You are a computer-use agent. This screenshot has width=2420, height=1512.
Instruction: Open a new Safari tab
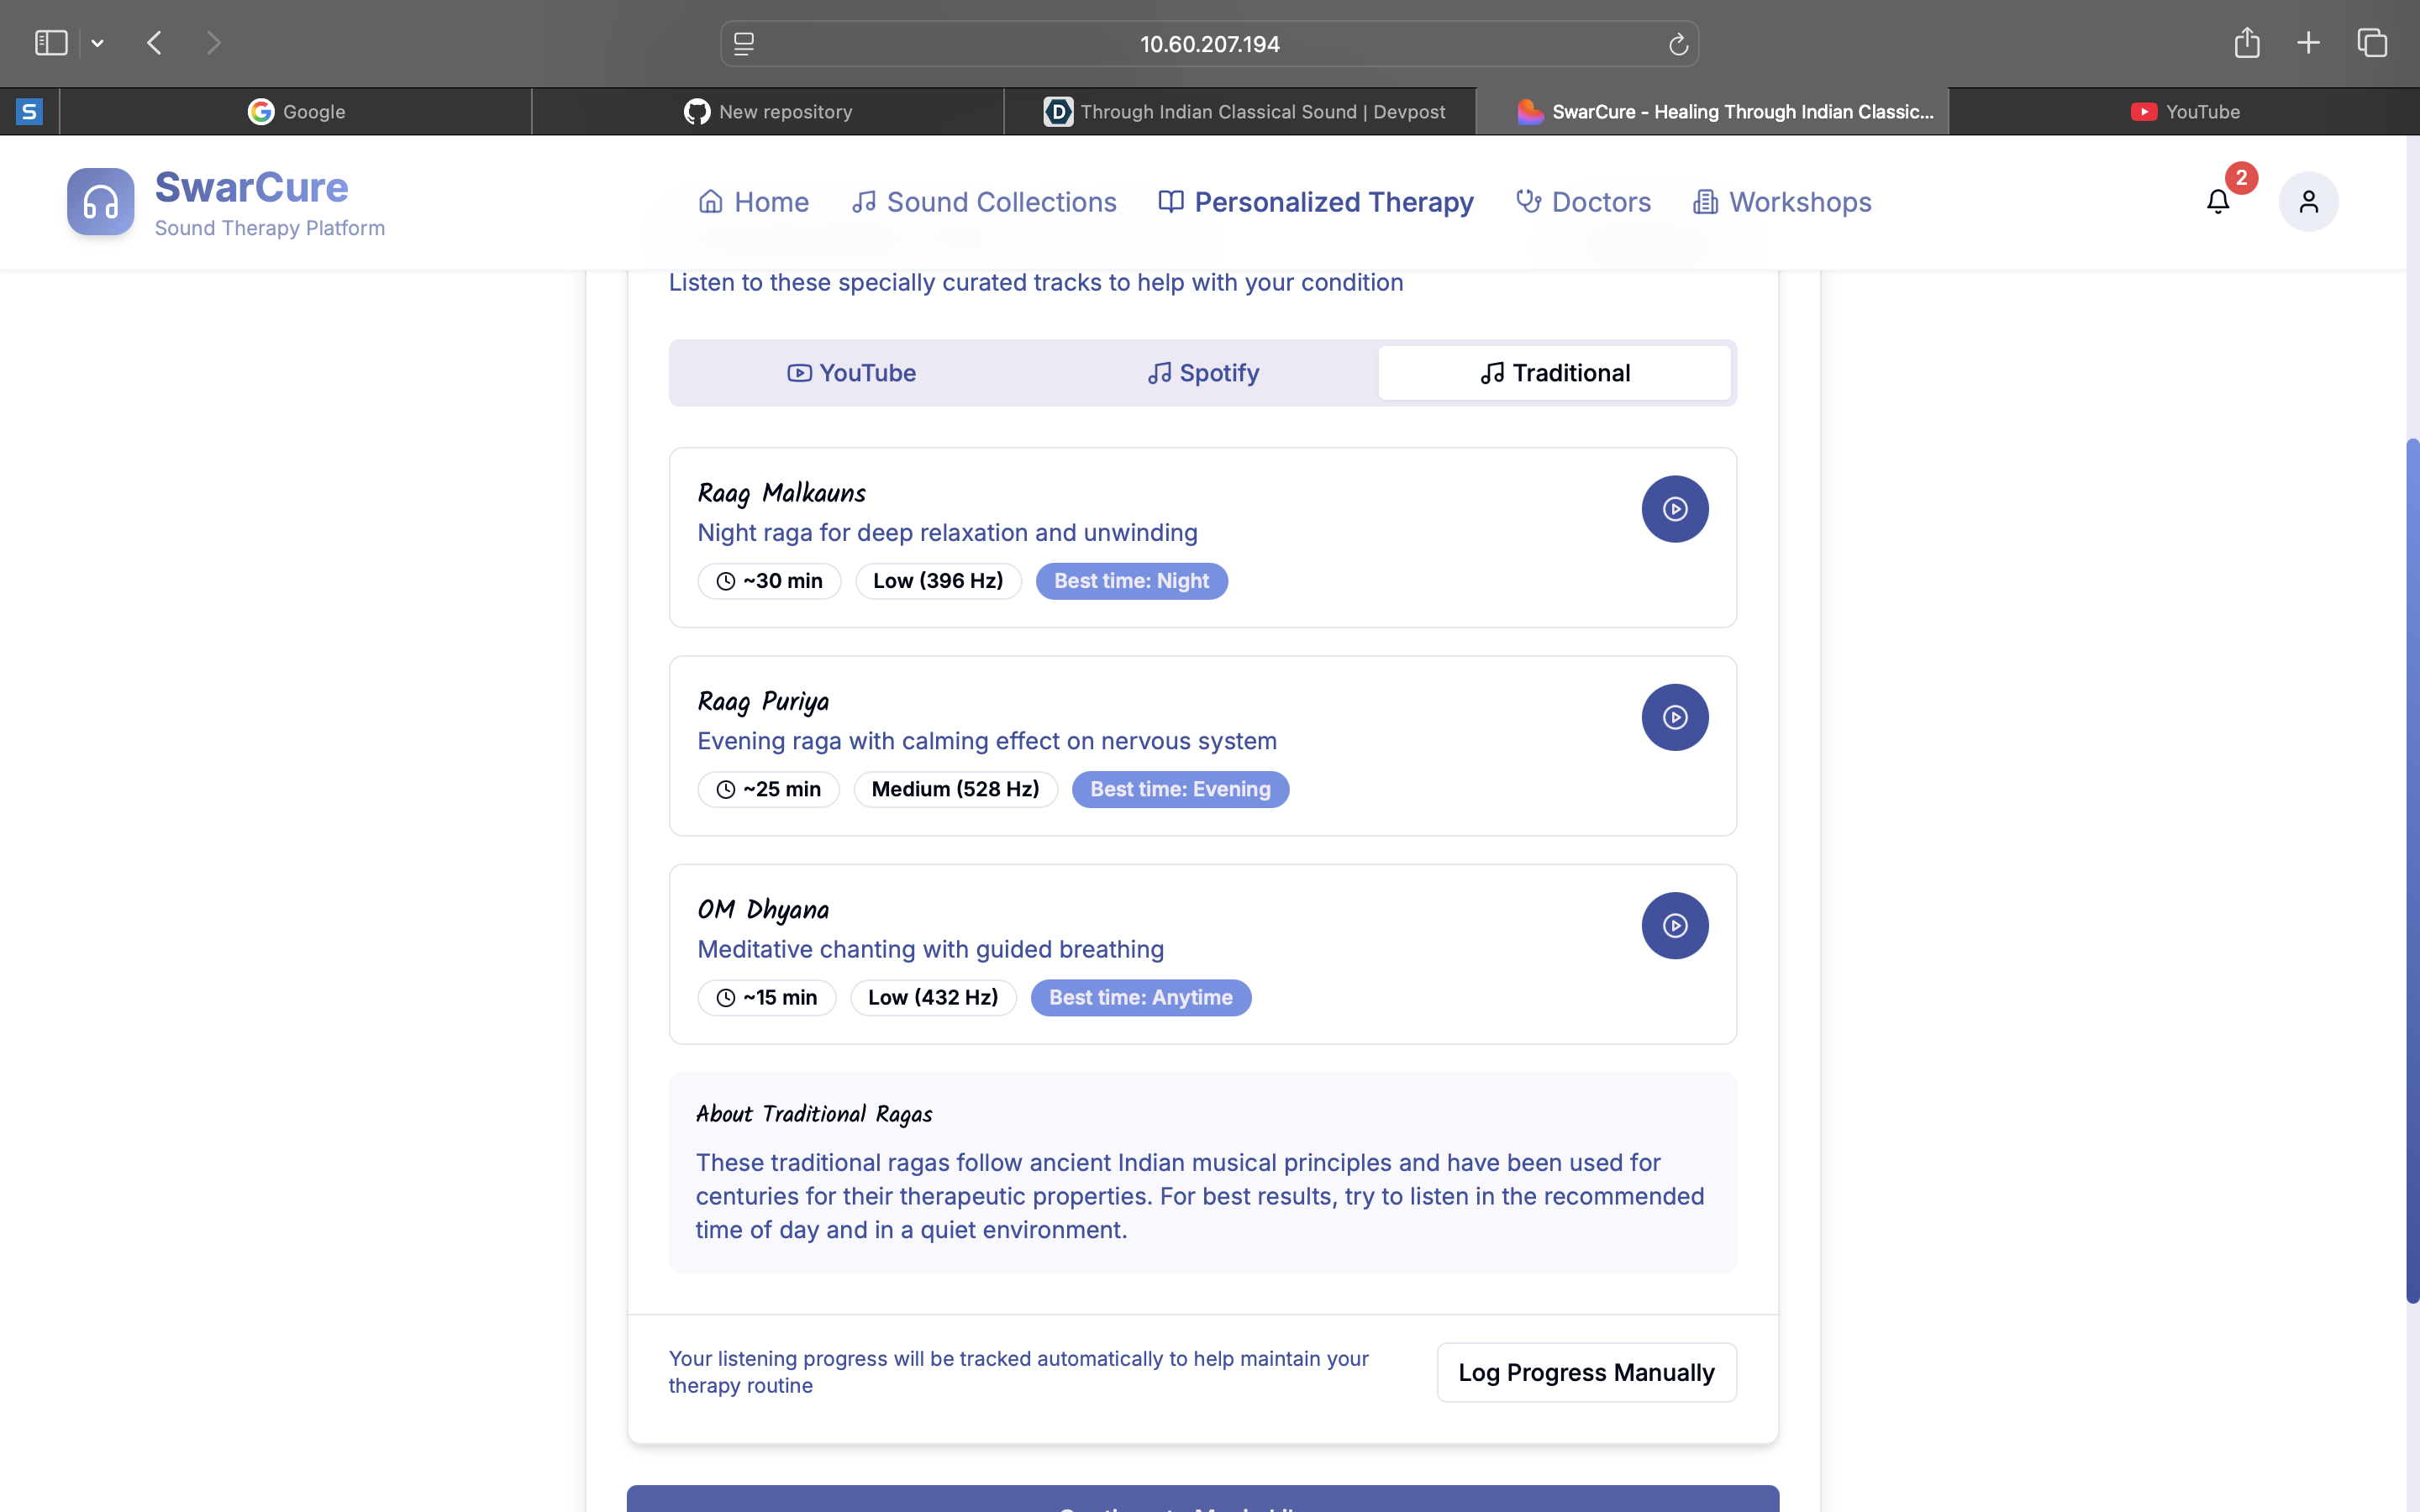[x=2308, y=43]
